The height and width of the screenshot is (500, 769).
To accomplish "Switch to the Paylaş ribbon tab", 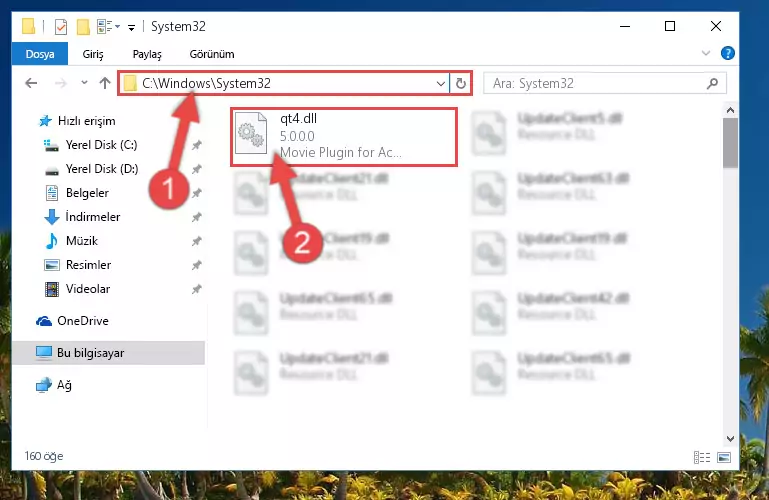I will [x=147, y=54].
